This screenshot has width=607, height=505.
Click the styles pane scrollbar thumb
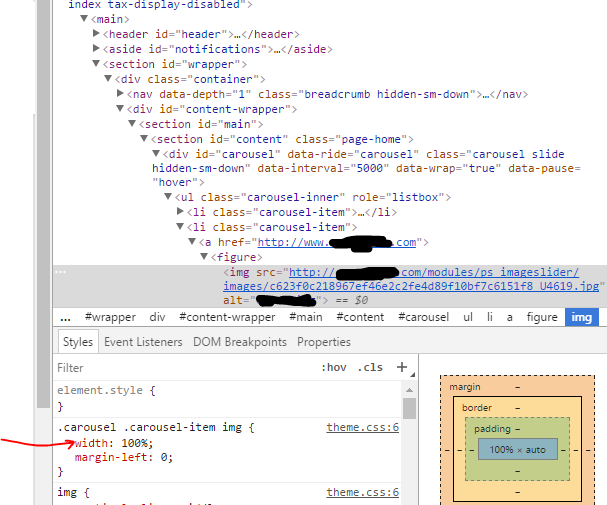(409, 408)
